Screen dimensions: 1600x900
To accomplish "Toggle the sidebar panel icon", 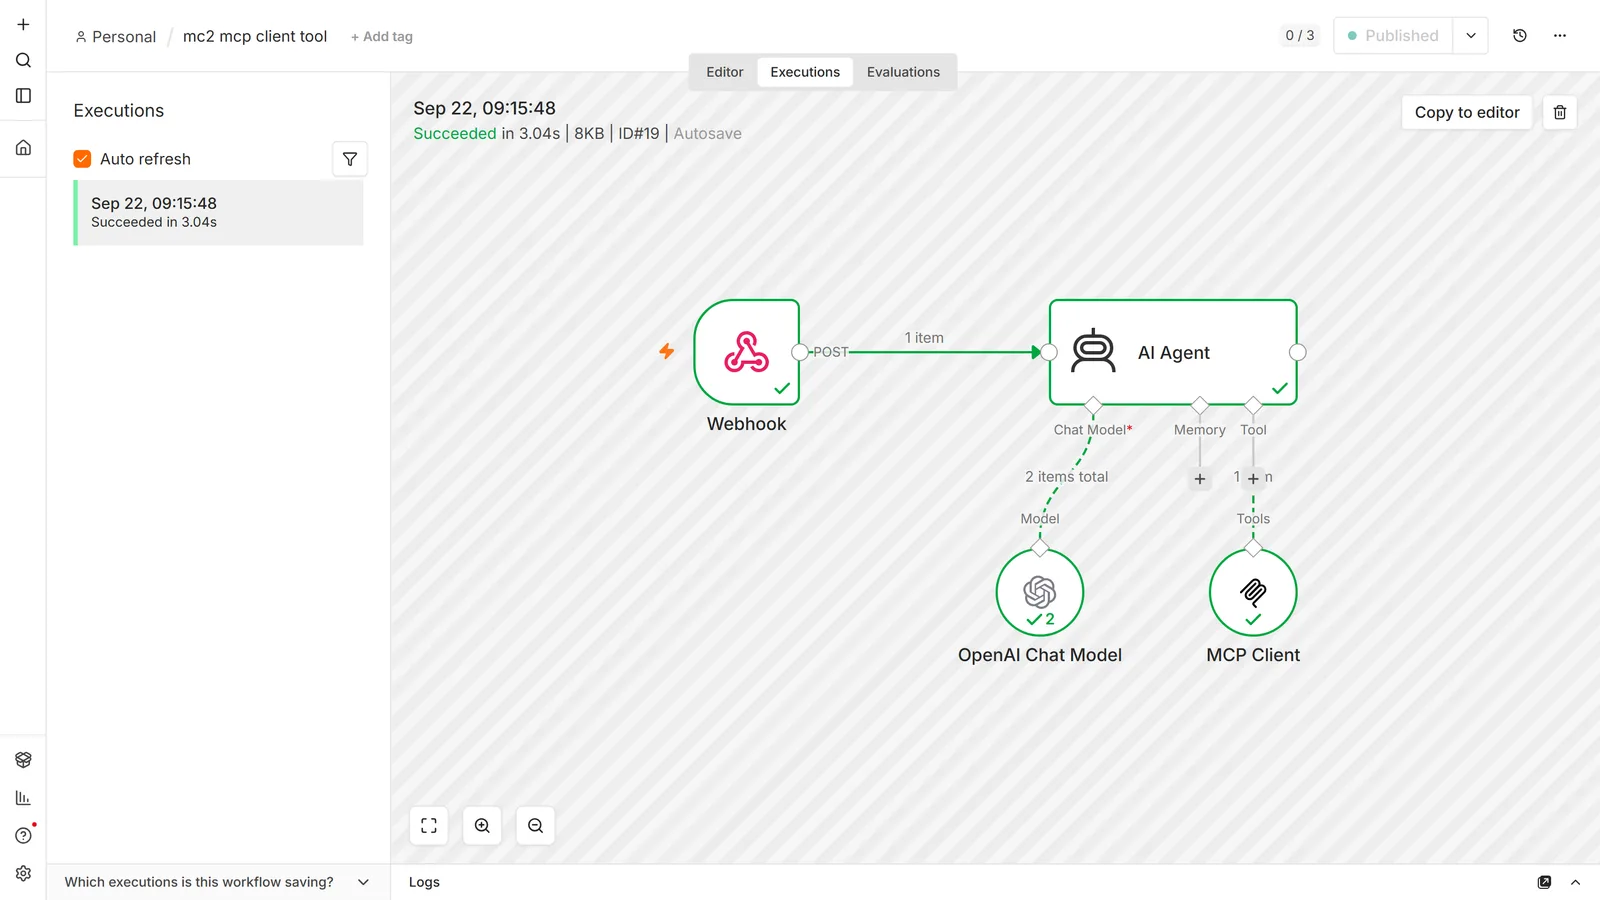I will 23,96.
